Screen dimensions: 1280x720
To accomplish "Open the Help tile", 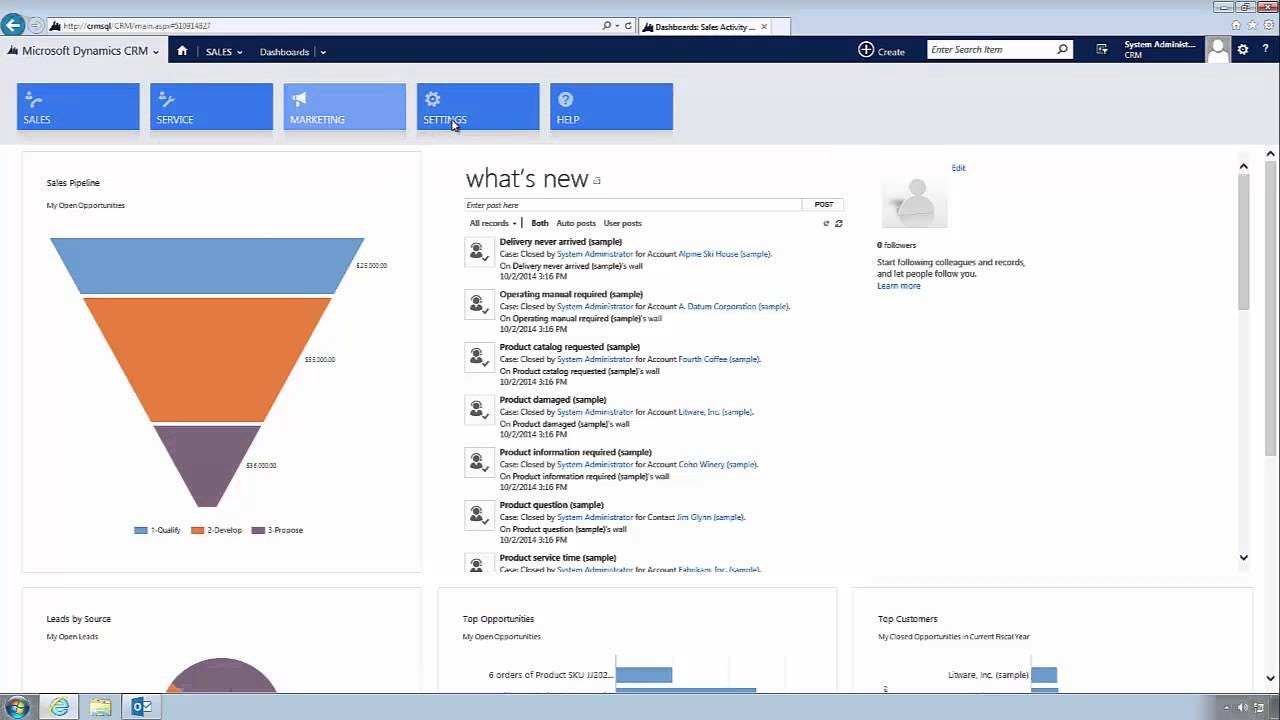I will click(611, 106).
